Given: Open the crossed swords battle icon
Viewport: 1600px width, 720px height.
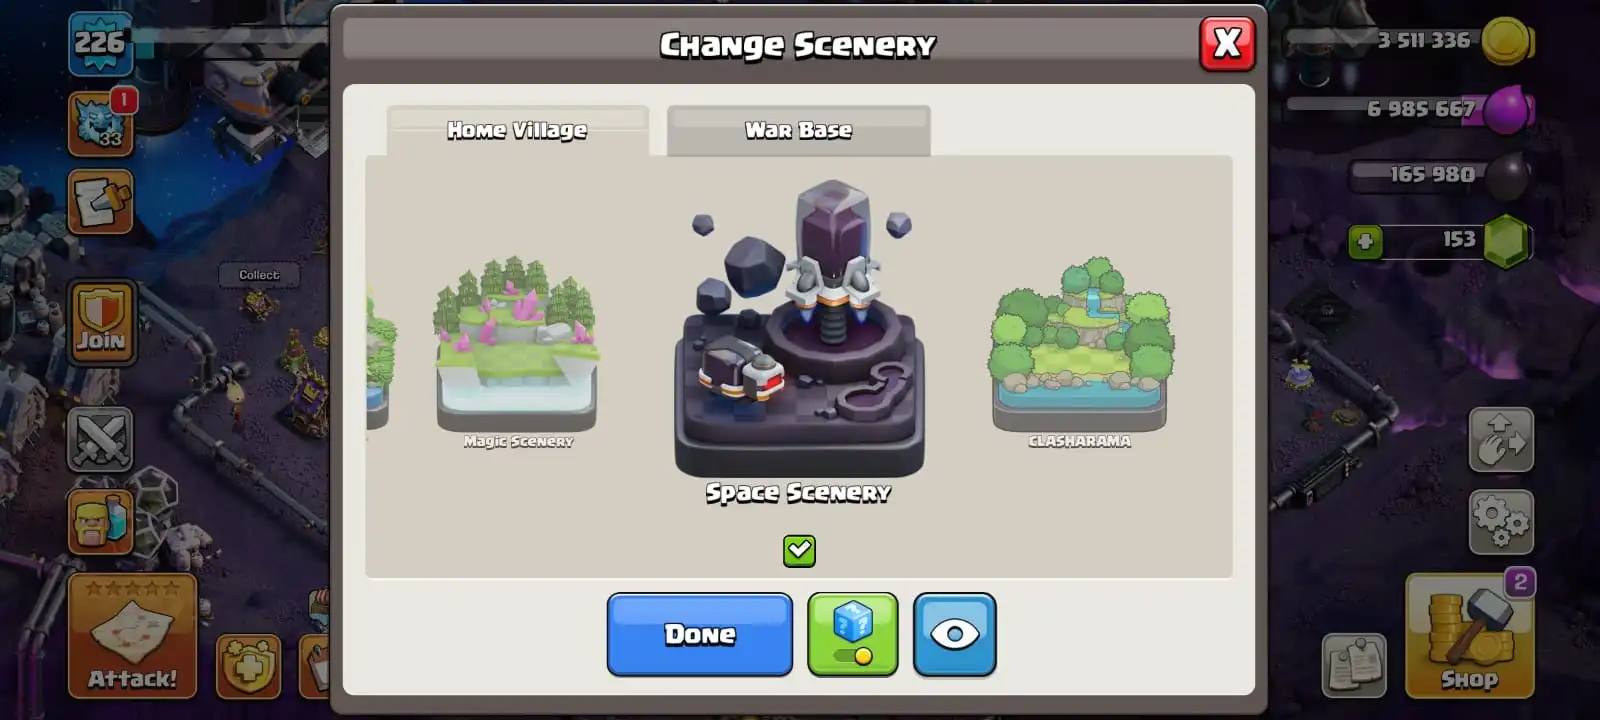Looking at the screenshot, I should [100, 439].
